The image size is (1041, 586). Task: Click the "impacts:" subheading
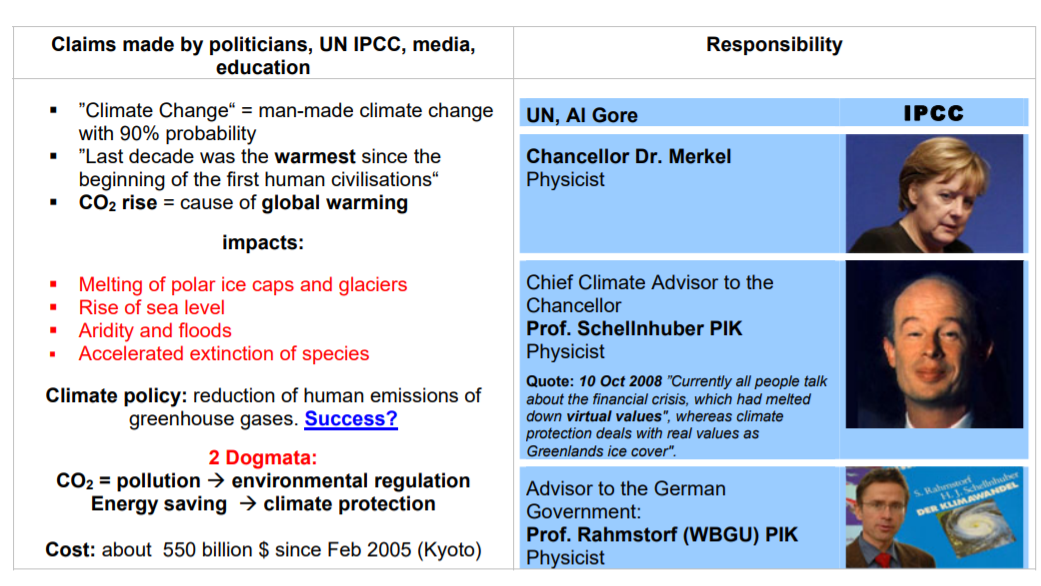click(263, 242)
